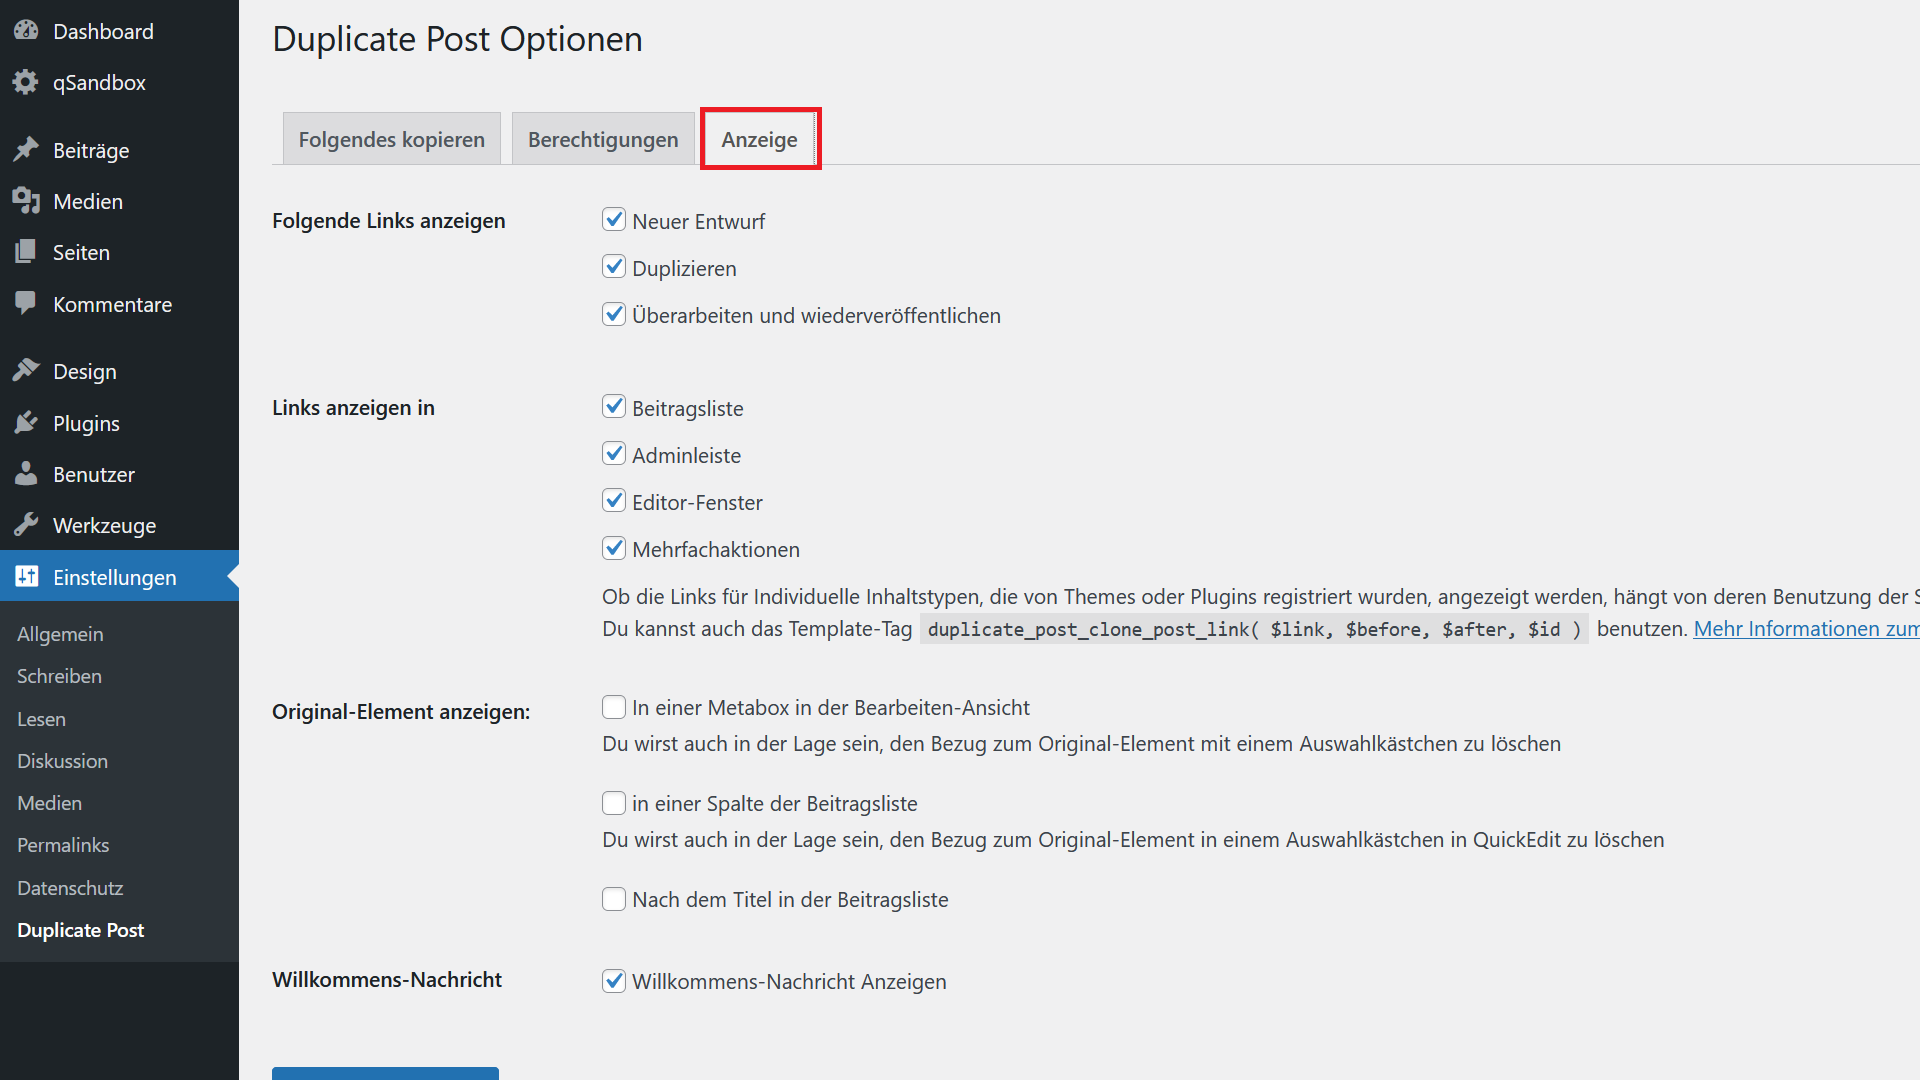Click the Duplicate Post Optionen heading
This screenshot has height=1080, width=1920.
point(457,39)
